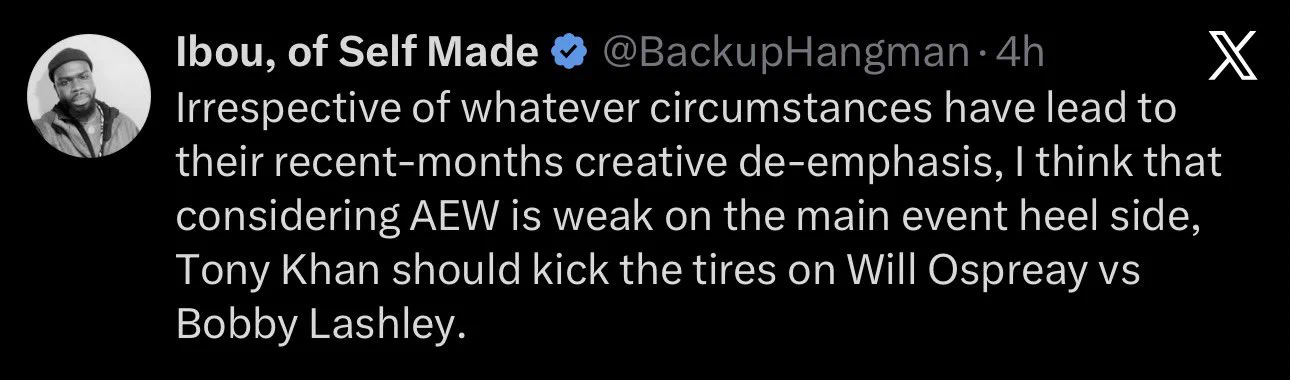Click the name "Bobby Lashley." in the tweet
1290x380 pixels.
(x=321, y=326)
